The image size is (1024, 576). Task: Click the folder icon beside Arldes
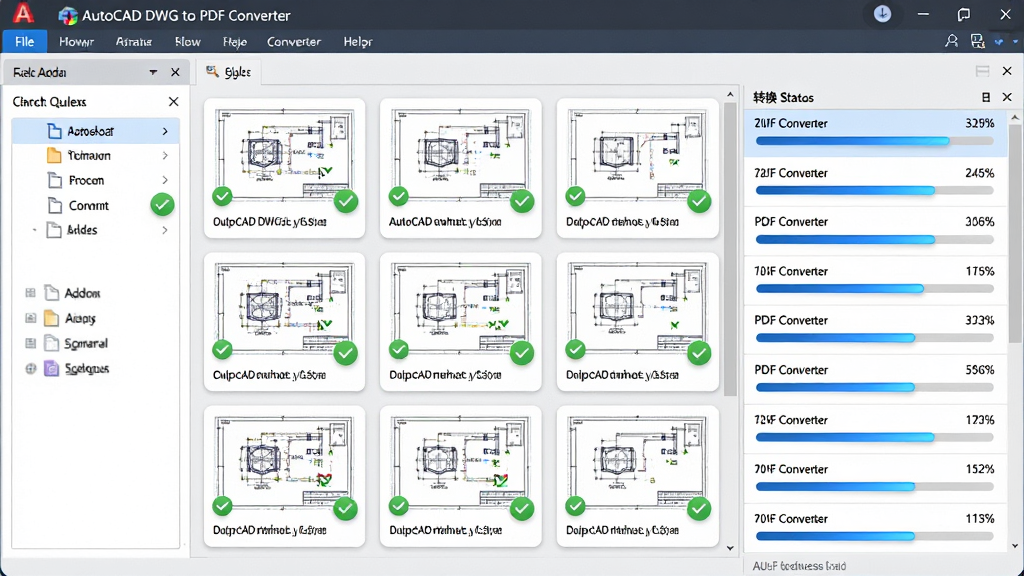pyautogui.click(x=54, y=230)
